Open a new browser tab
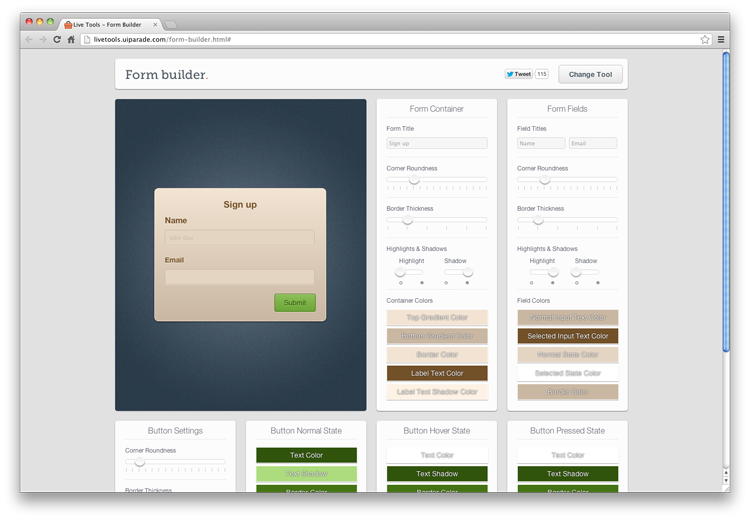Screen dimensions: 750x520 171,24
